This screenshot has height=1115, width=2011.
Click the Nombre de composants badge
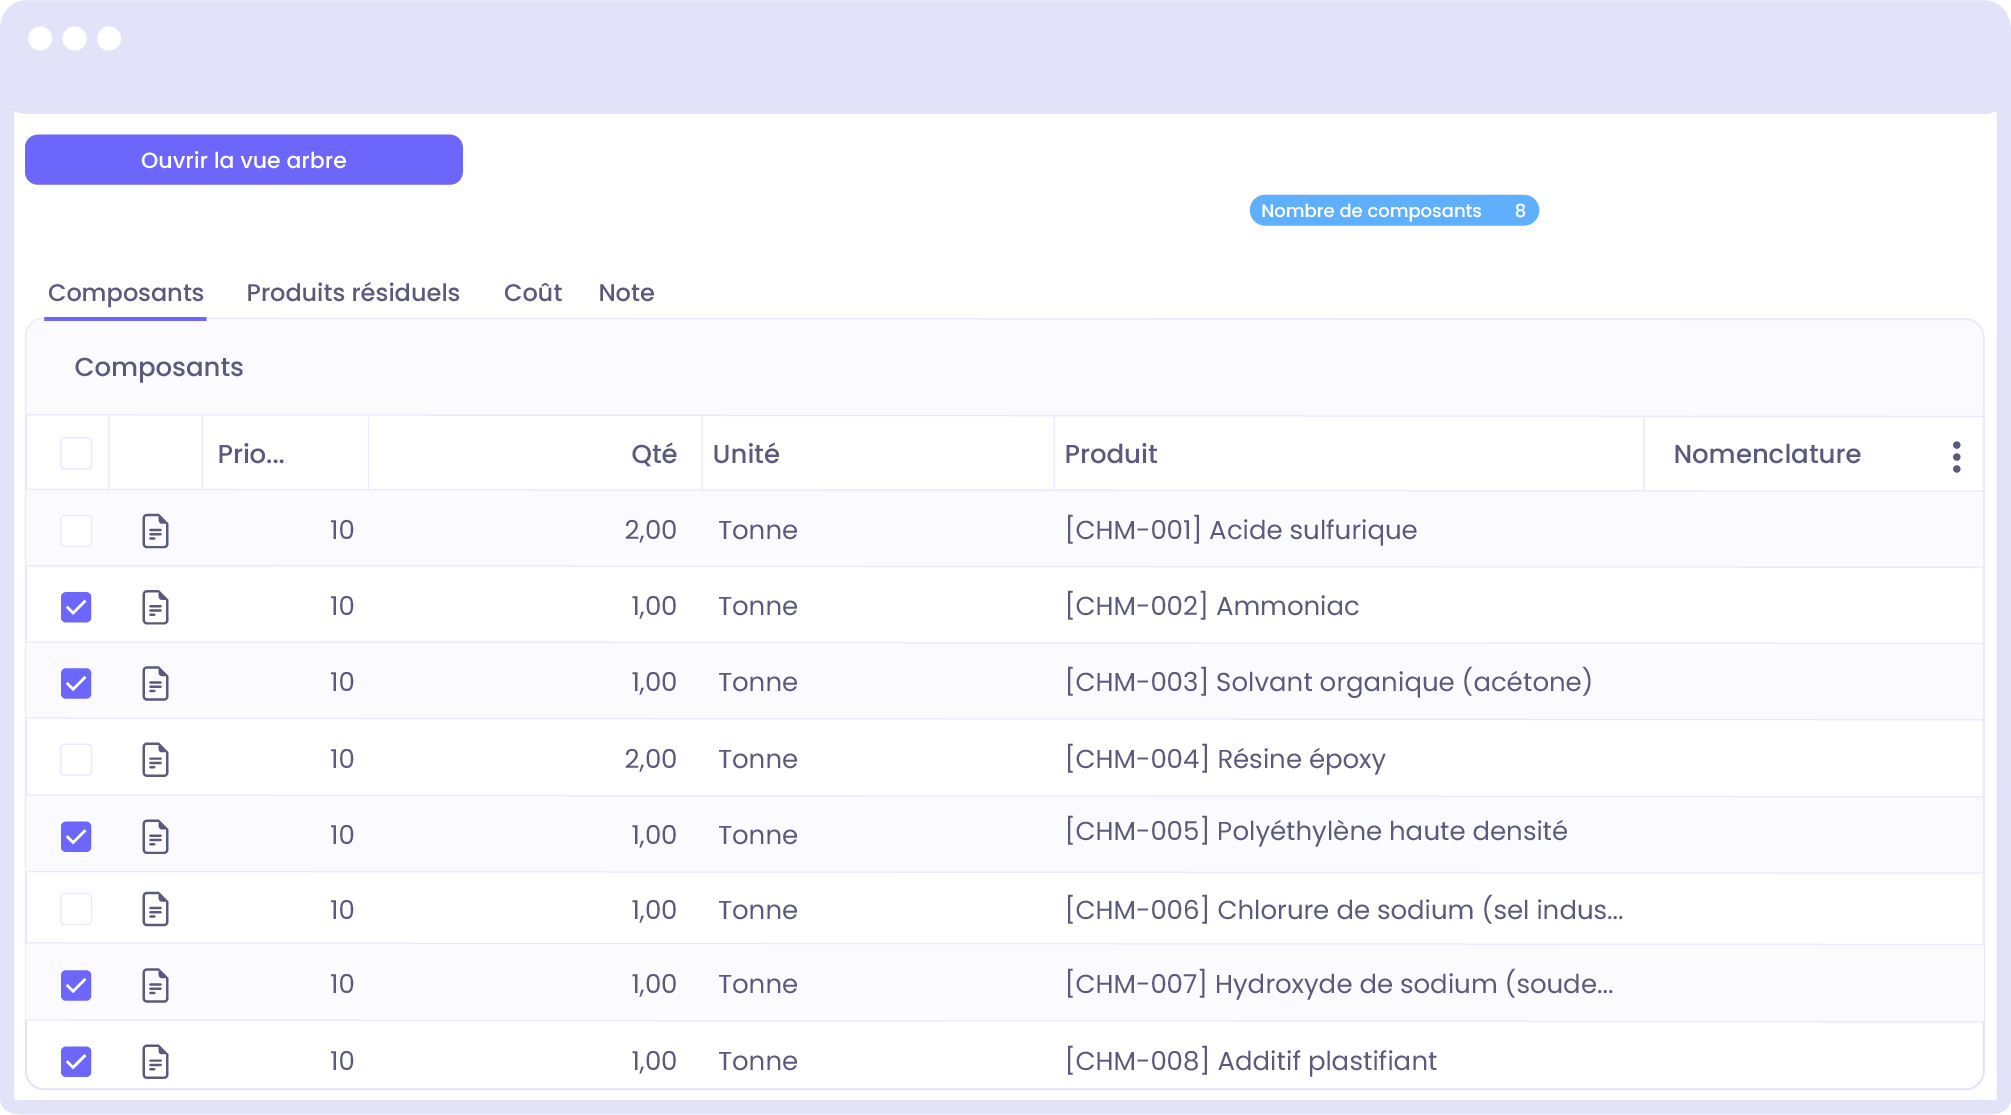pyautogui.click(x=1394, y=211)
